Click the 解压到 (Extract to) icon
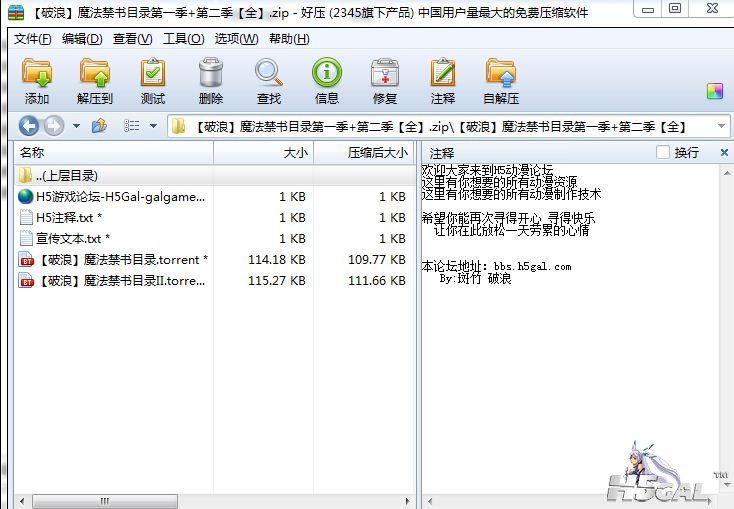Screen dimensions: 734x509 tap(95, 81)
